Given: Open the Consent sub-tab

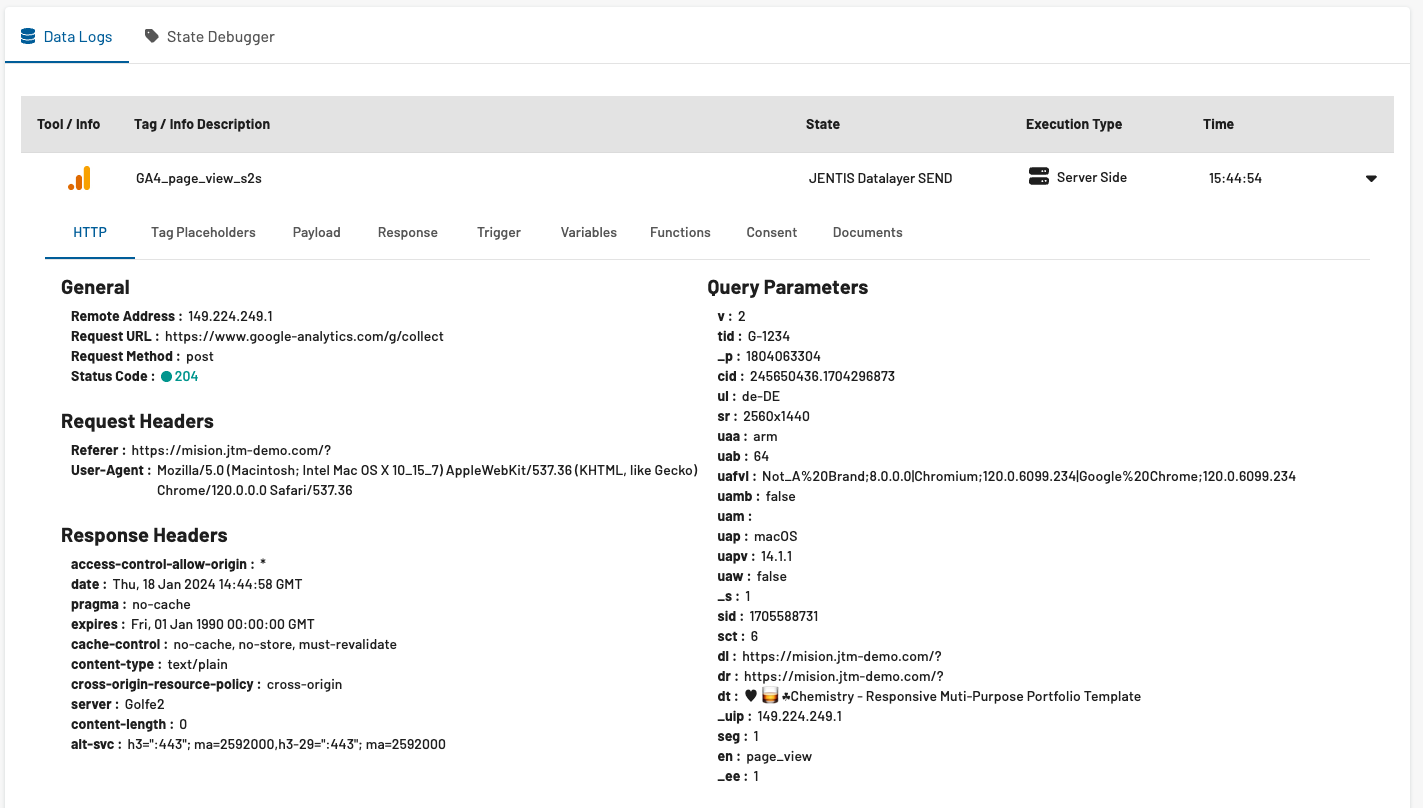Looking at the screenshot, I should [x=771, y=232].
